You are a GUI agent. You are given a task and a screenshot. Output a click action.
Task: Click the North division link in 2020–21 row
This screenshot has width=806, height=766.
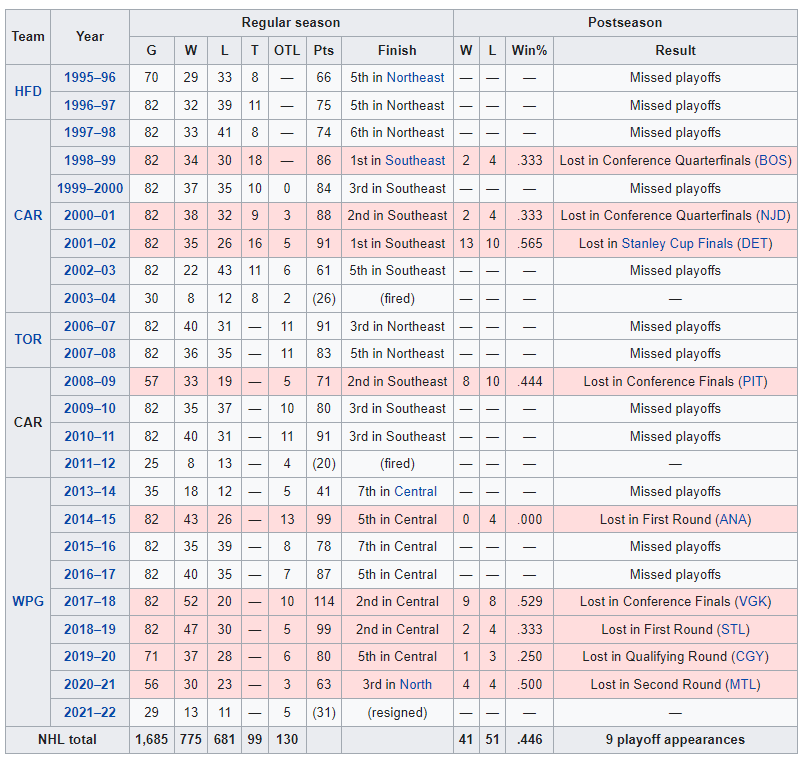pyautogui.click(x=416, y=684)
